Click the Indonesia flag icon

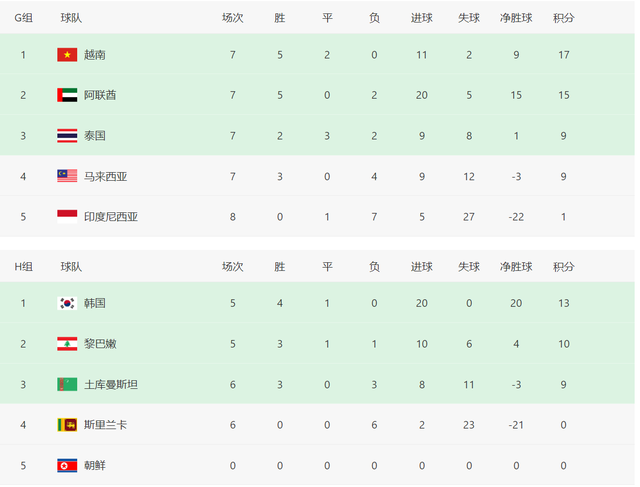tap(67, 216)
